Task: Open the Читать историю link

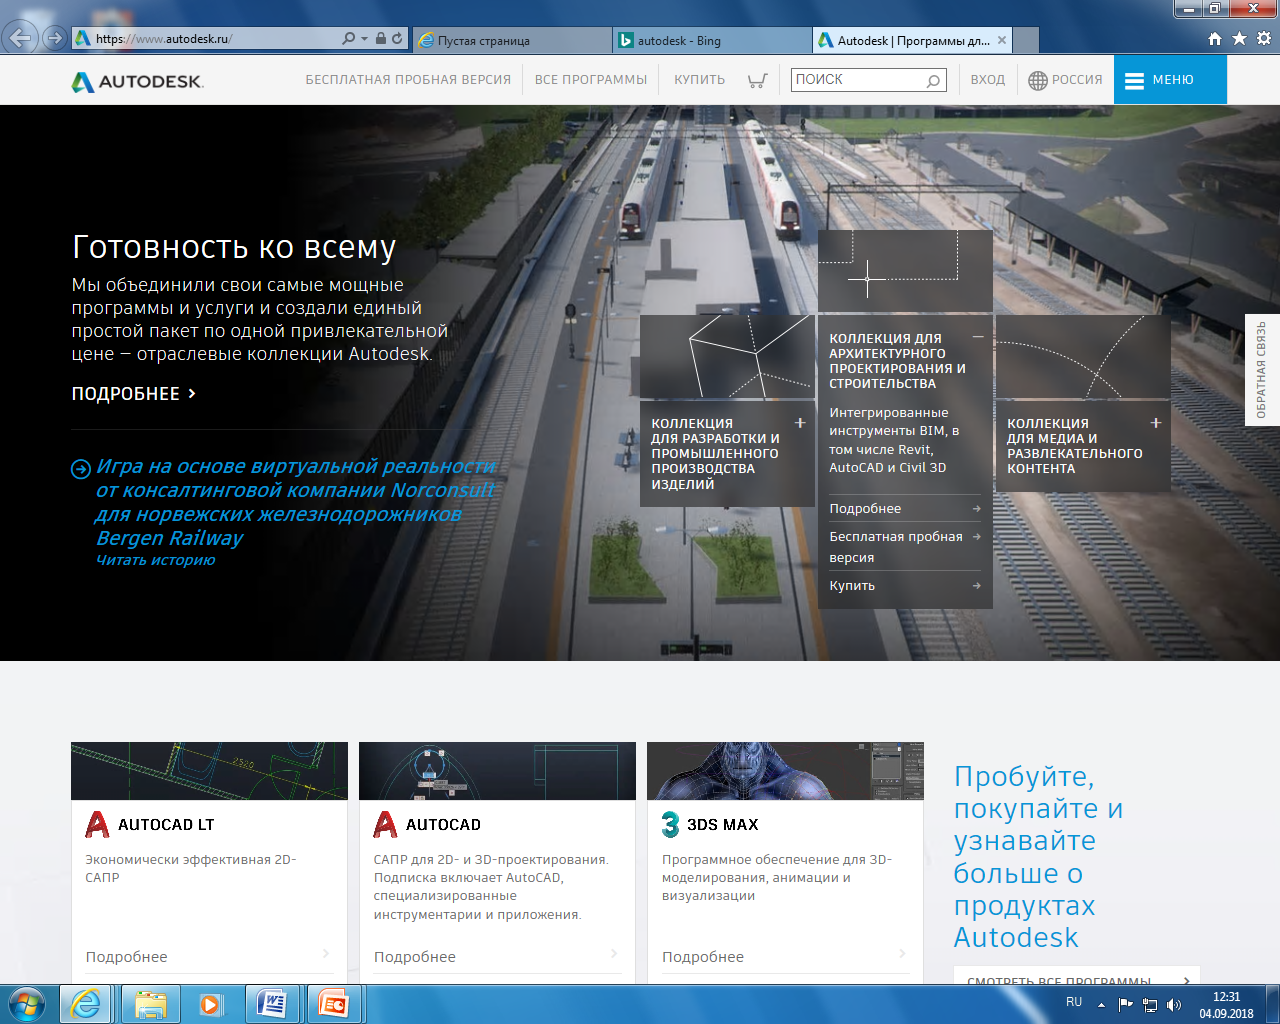Action: click(x=155, y=560)
